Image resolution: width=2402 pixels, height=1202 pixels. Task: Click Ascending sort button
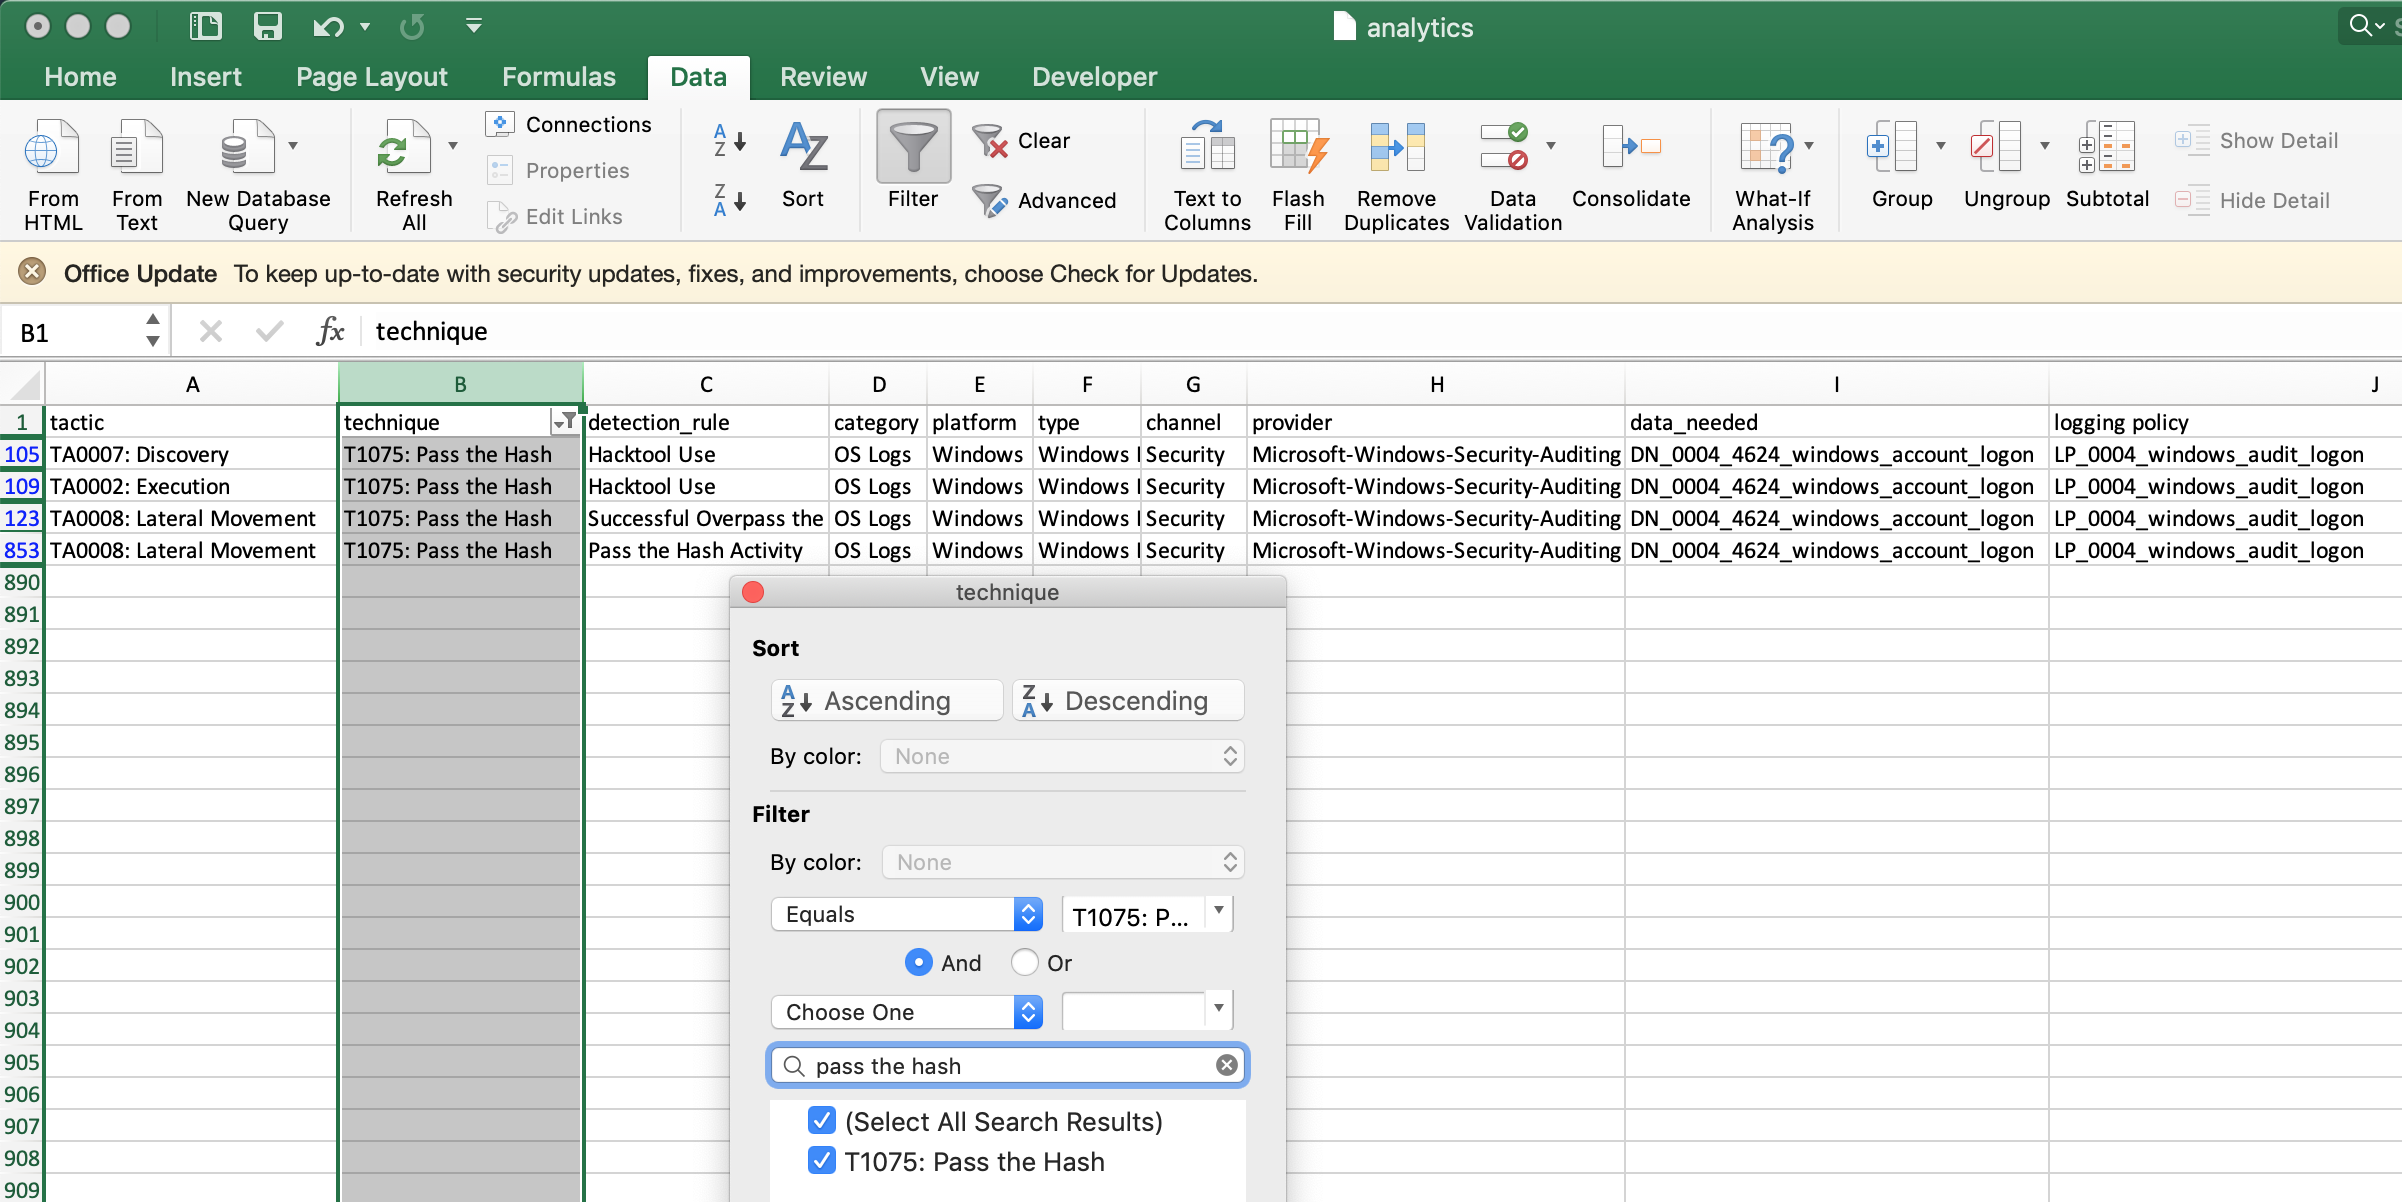(887, 700)
